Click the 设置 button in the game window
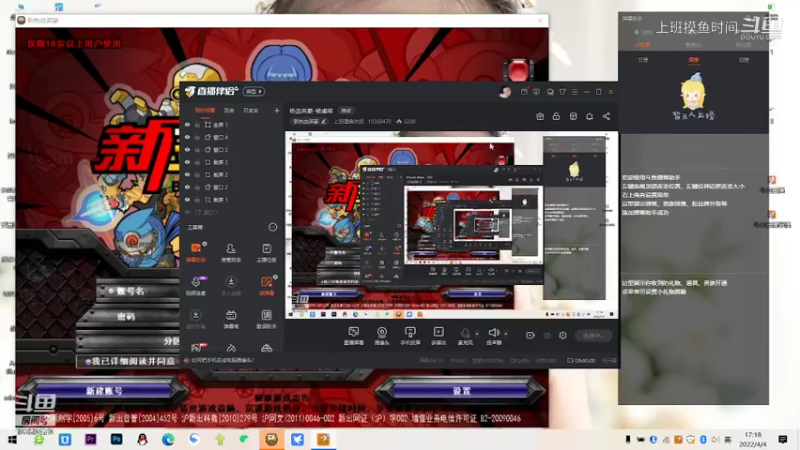Viewport: 800px width, 450px height. [461, 391]
